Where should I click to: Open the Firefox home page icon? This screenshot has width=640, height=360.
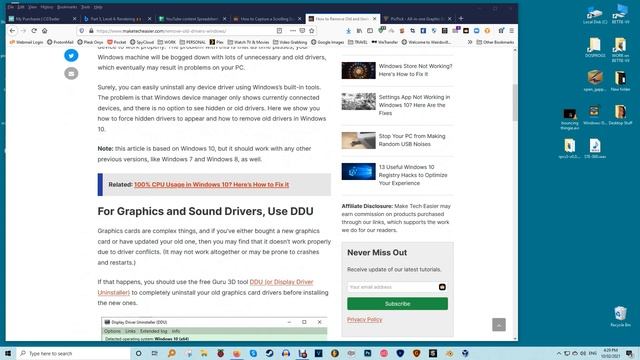44,31
